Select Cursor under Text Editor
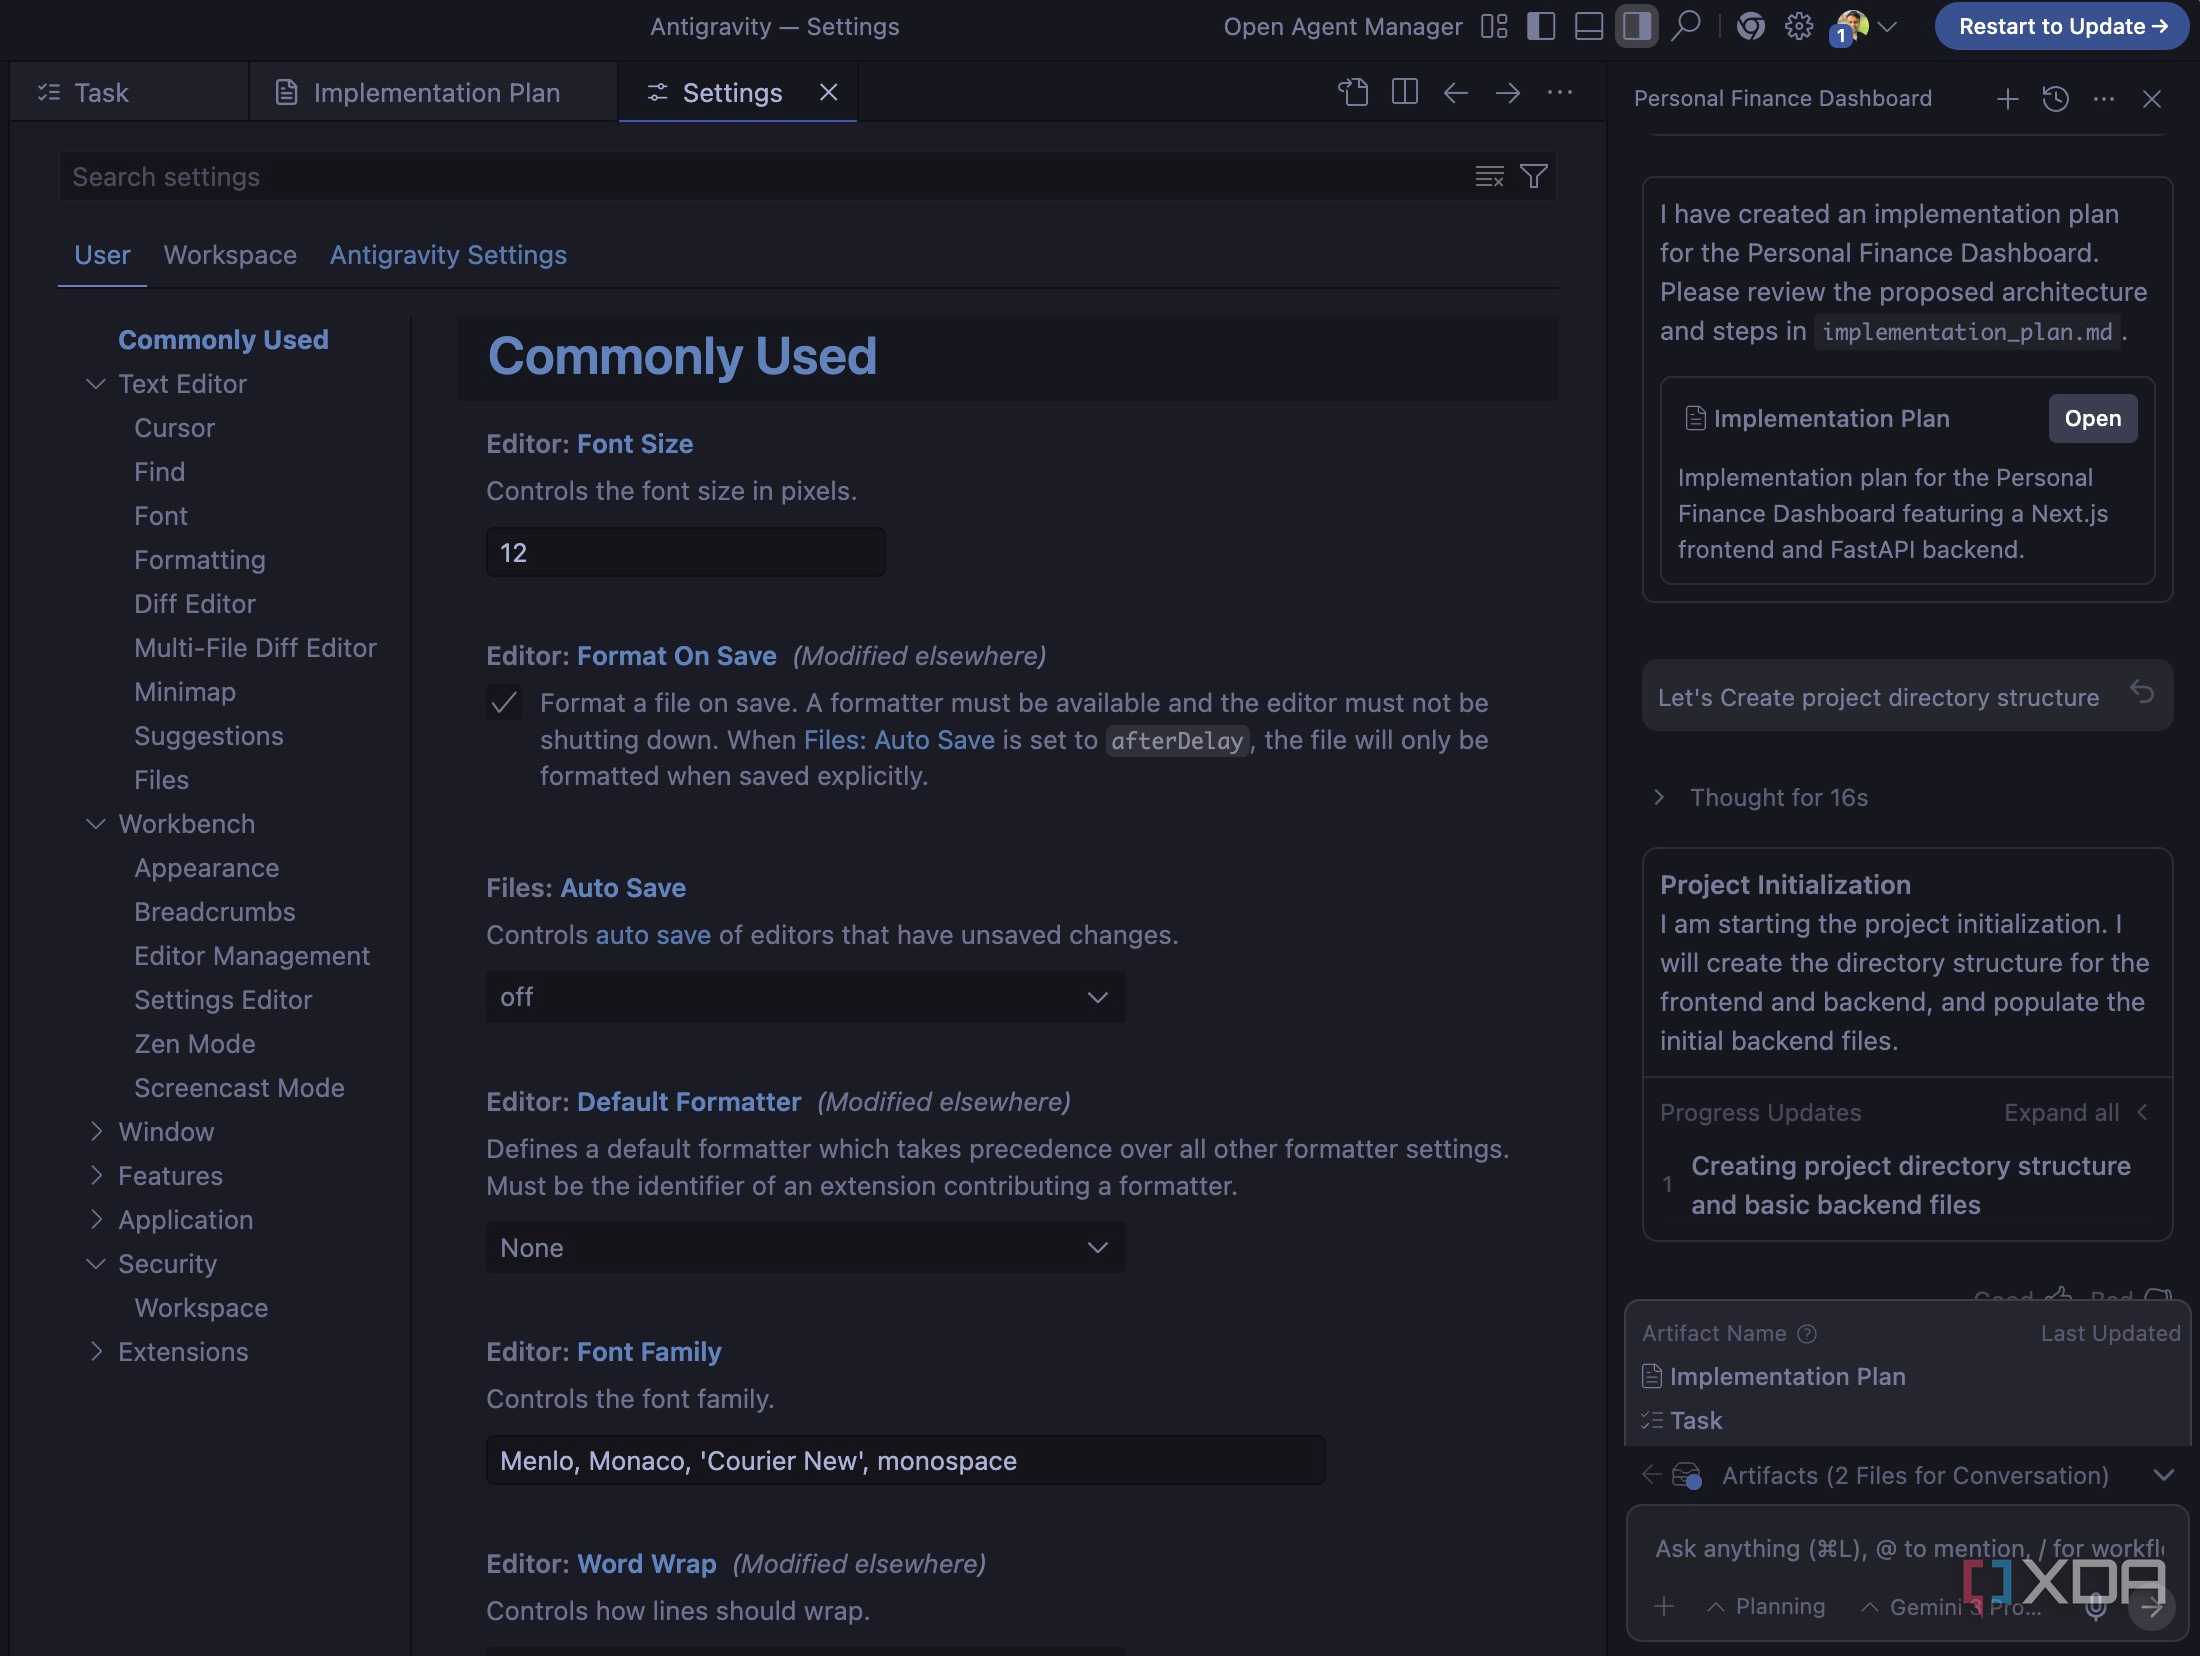The width and height of the screenshot is (2200, 1656). 174,427
